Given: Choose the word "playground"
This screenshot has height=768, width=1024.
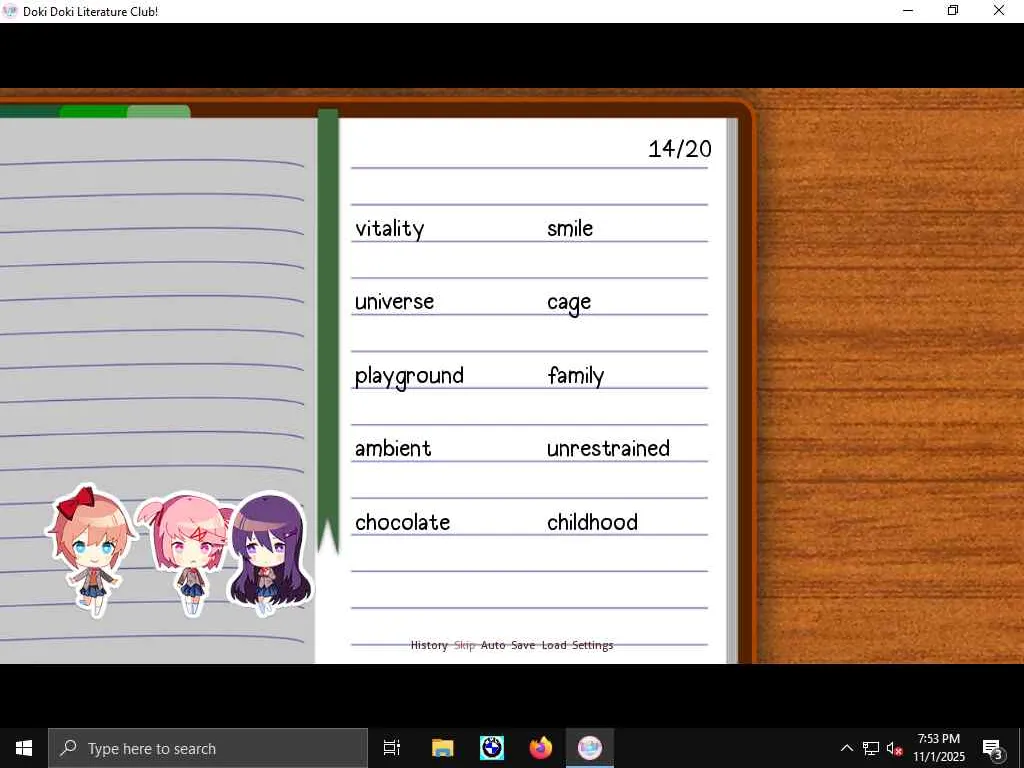Looking at the screenshot, I should [x=409, y=376].
